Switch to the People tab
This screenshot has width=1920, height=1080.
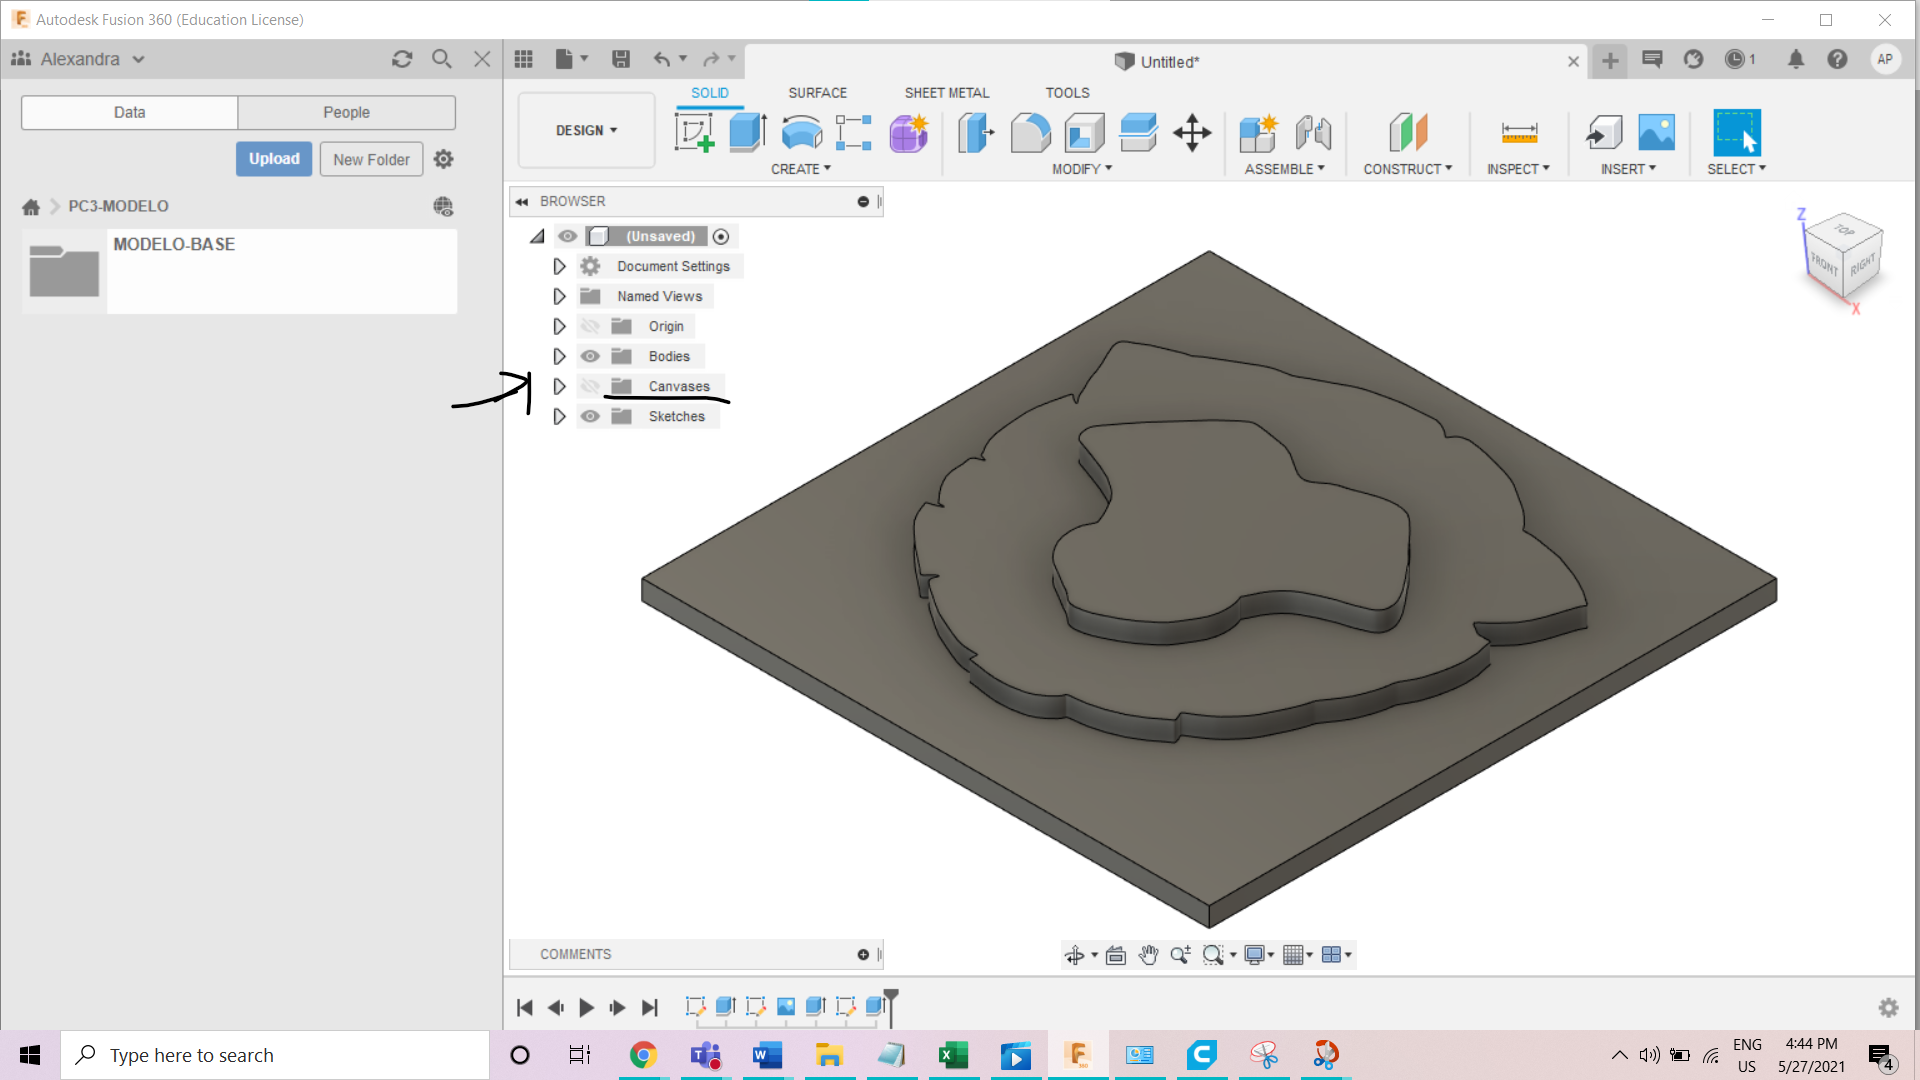tap(346, 112)
